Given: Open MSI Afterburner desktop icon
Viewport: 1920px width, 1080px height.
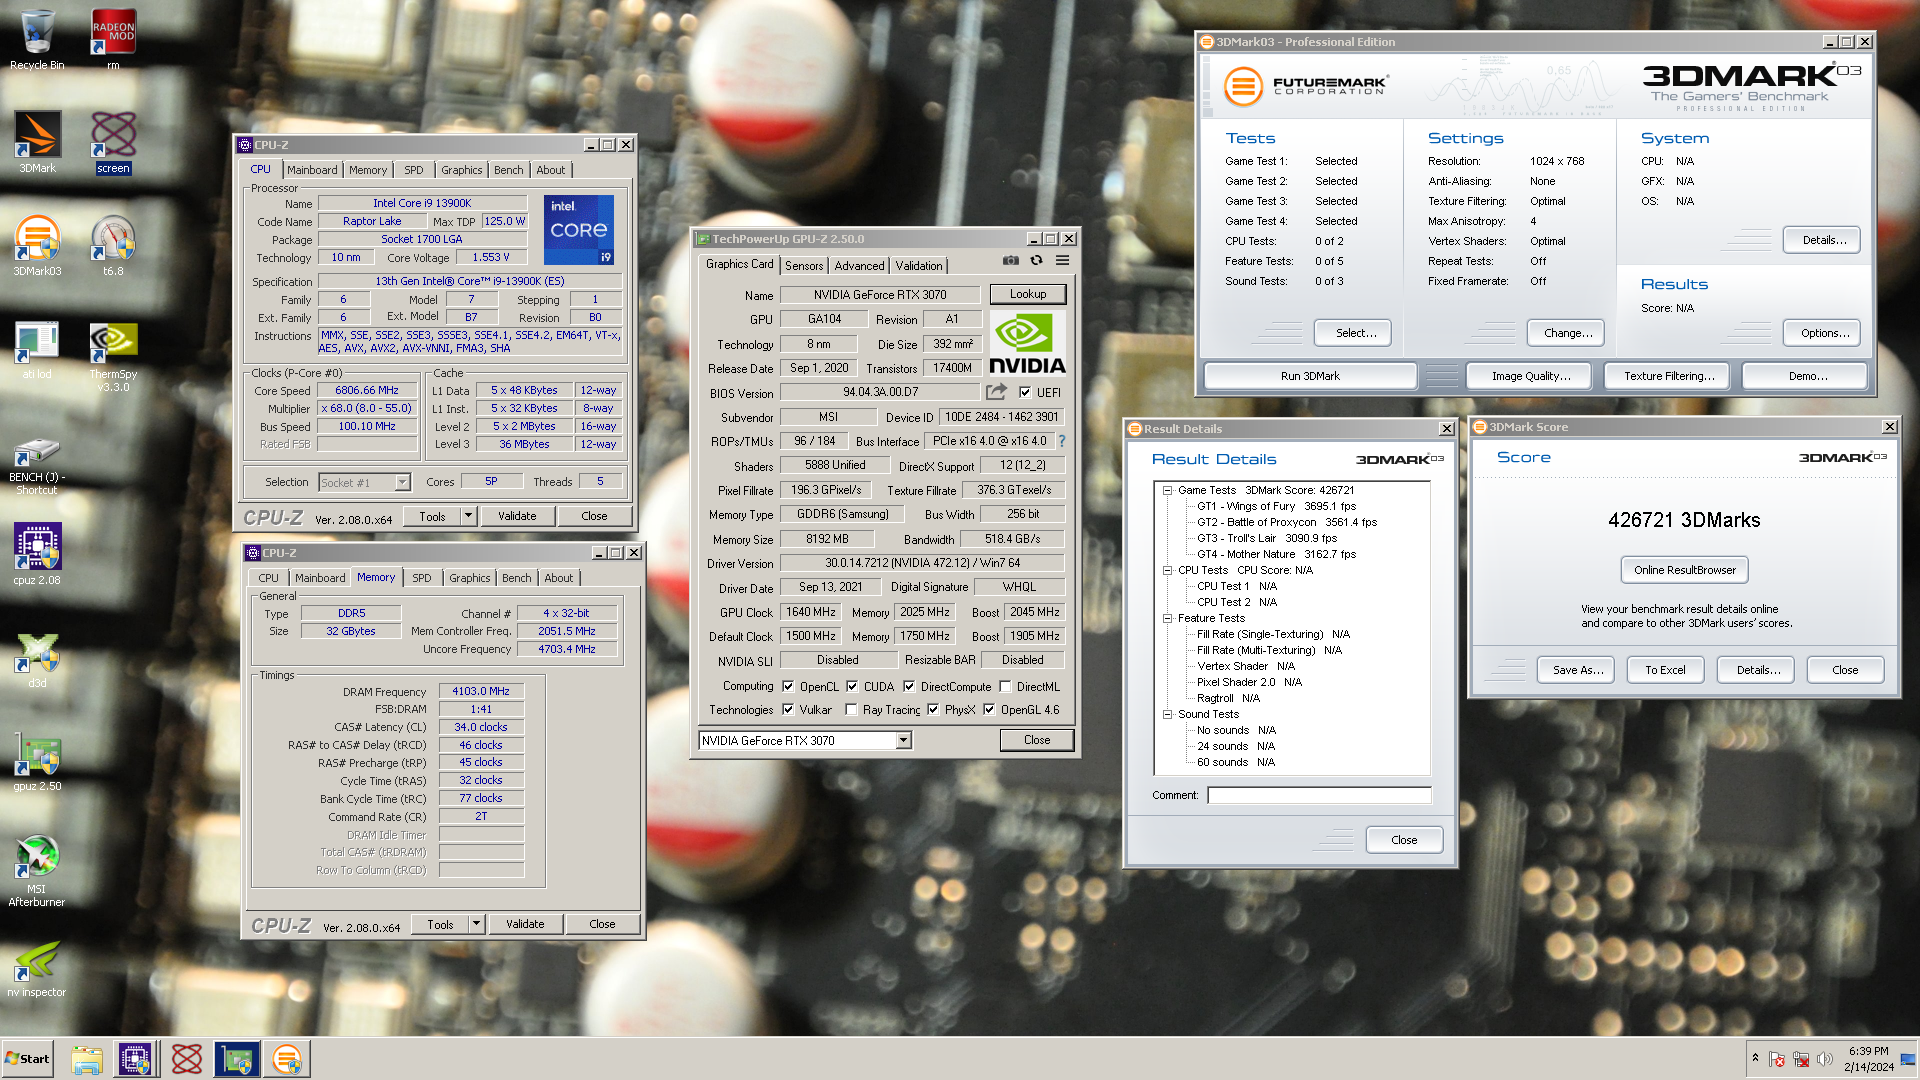Looking at the screenshot, I should click(37, 870).
